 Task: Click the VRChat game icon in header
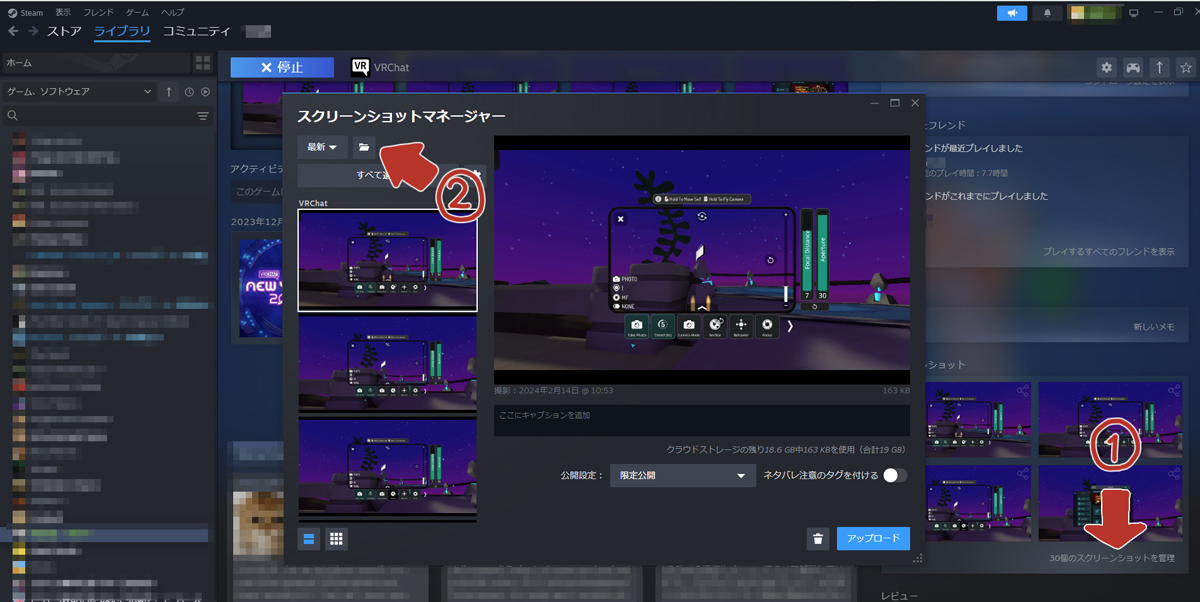point(361,67)
